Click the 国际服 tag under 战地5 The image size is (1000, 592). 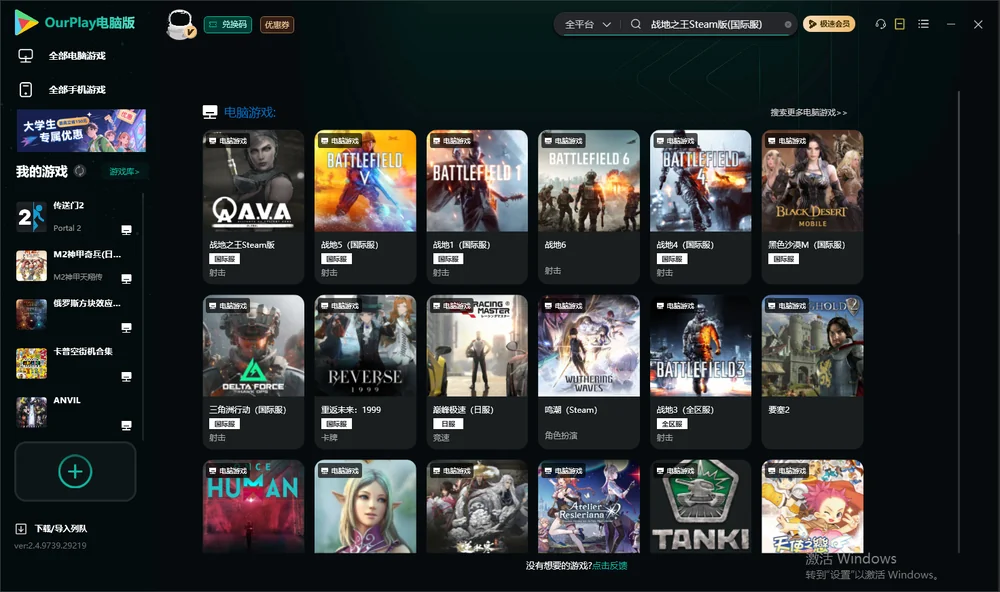point(336,259)
